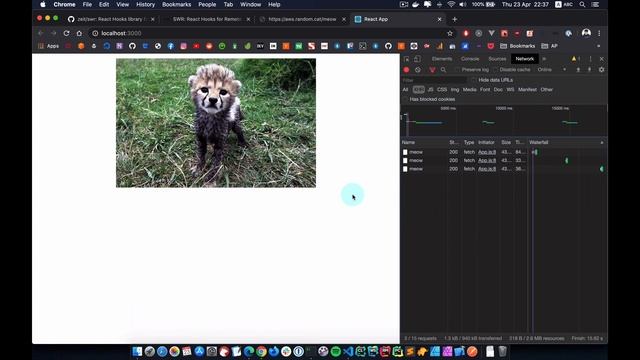Clear the network log
Viewport: 640px width, 360px height.
418,70
